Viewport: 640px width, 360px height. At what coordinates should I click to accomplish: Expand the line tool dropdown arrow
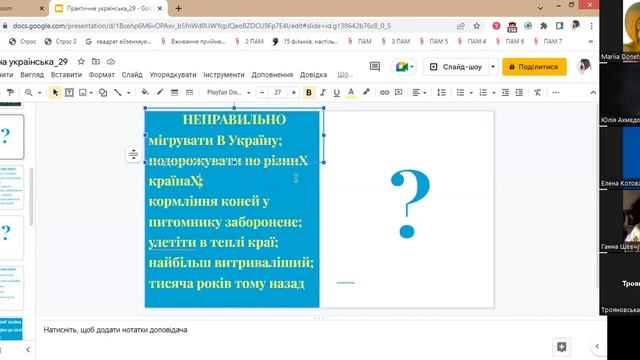pos(129,93)
